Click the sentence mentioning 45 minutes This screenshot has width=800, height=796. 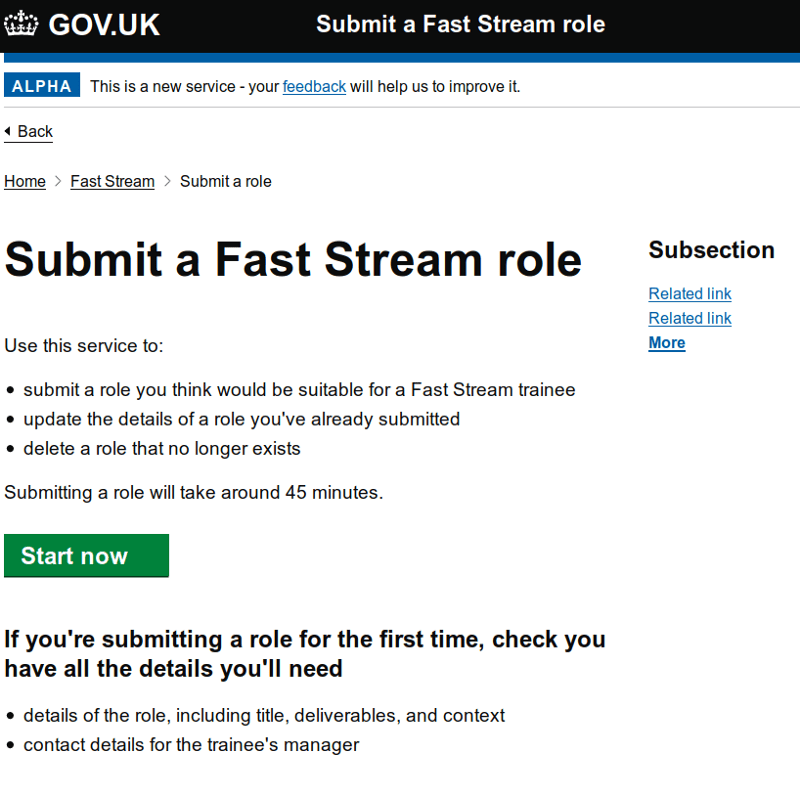click(194, 493)
